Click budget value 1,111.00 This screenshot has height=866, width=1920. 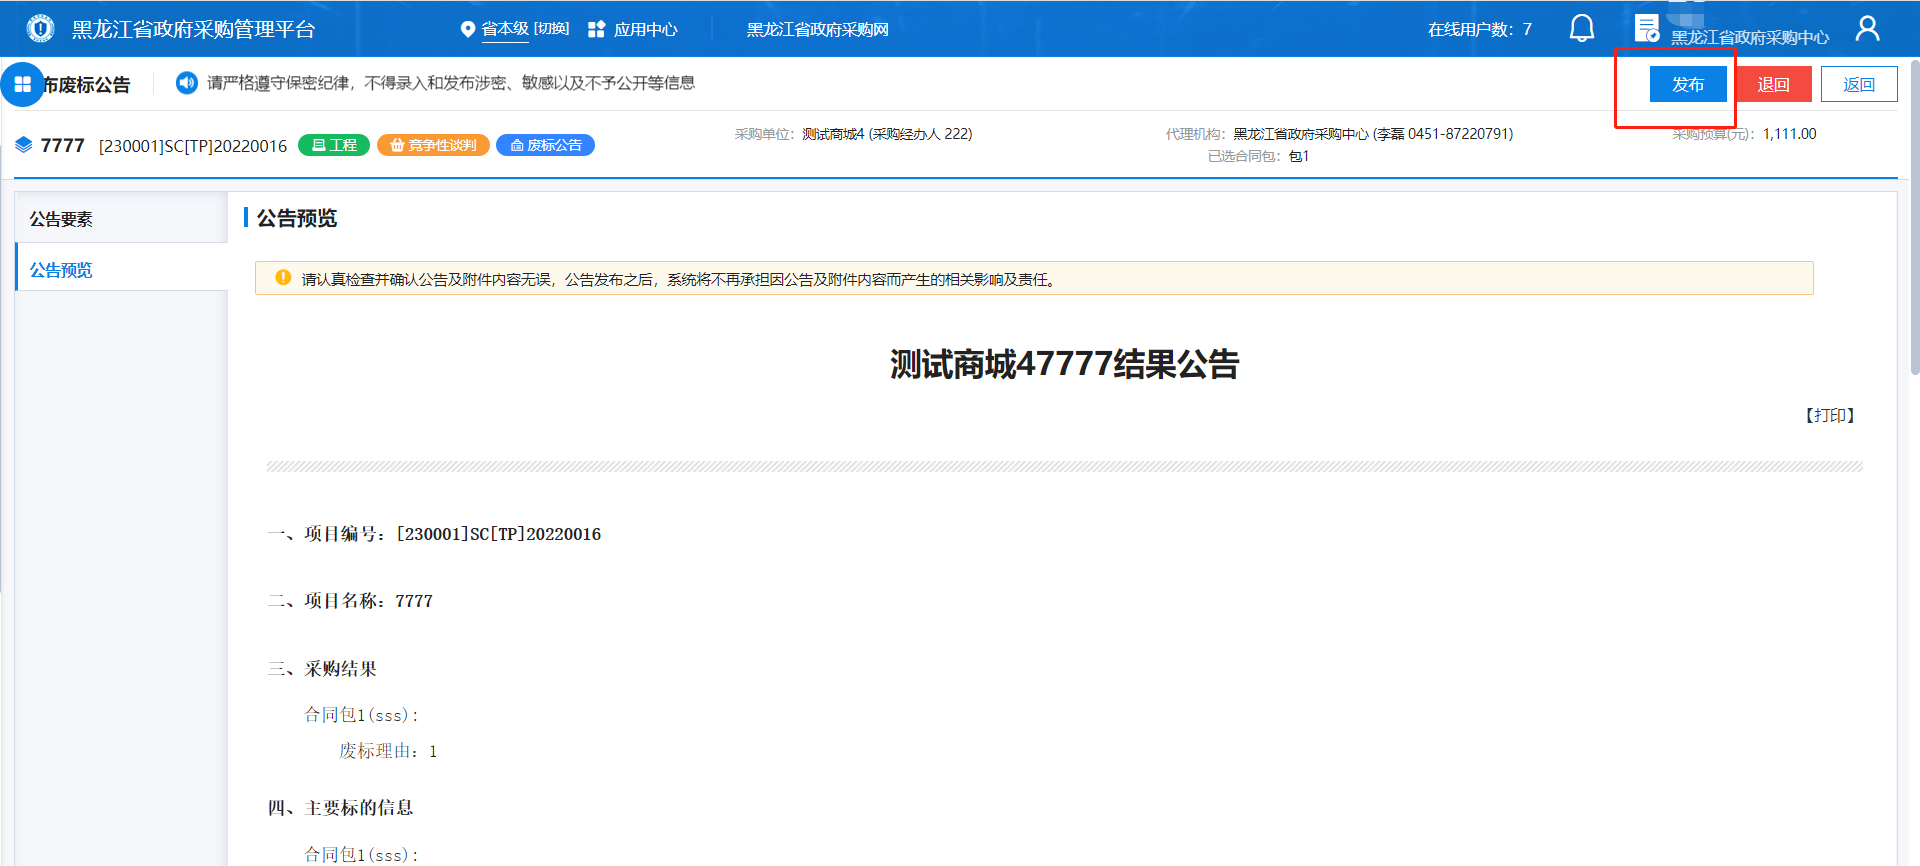pos(1789,134)
